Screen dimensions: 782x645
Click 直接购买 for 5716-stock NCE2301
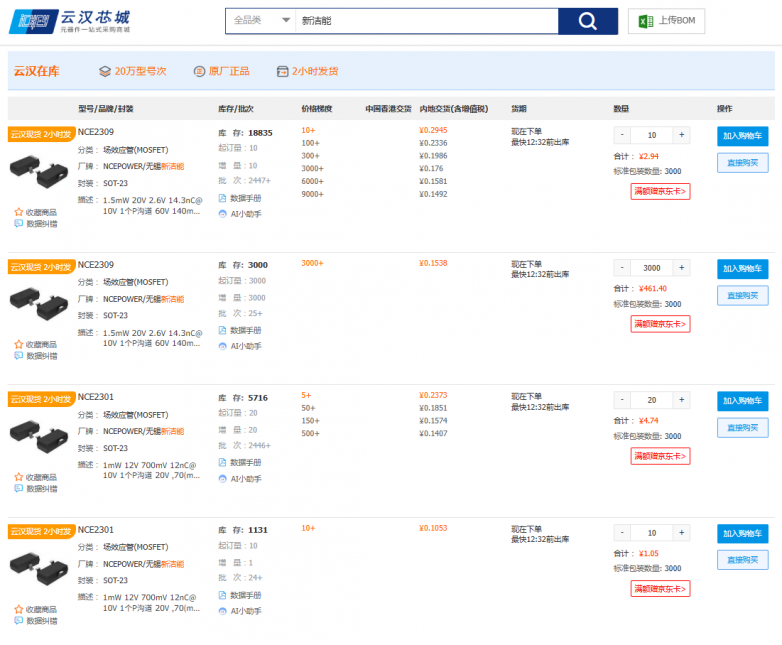[742, 428]
